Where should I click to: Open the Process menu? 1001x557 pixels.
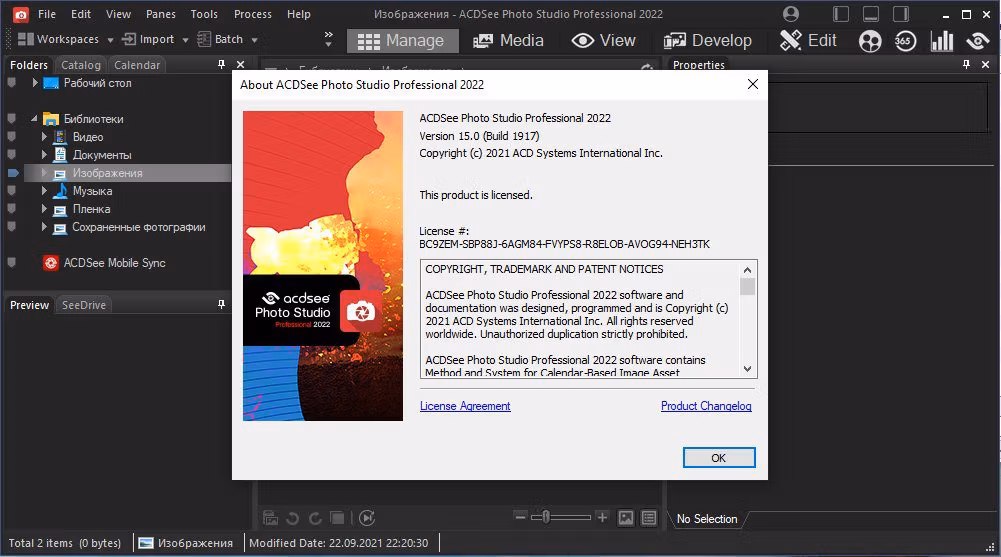252,14
